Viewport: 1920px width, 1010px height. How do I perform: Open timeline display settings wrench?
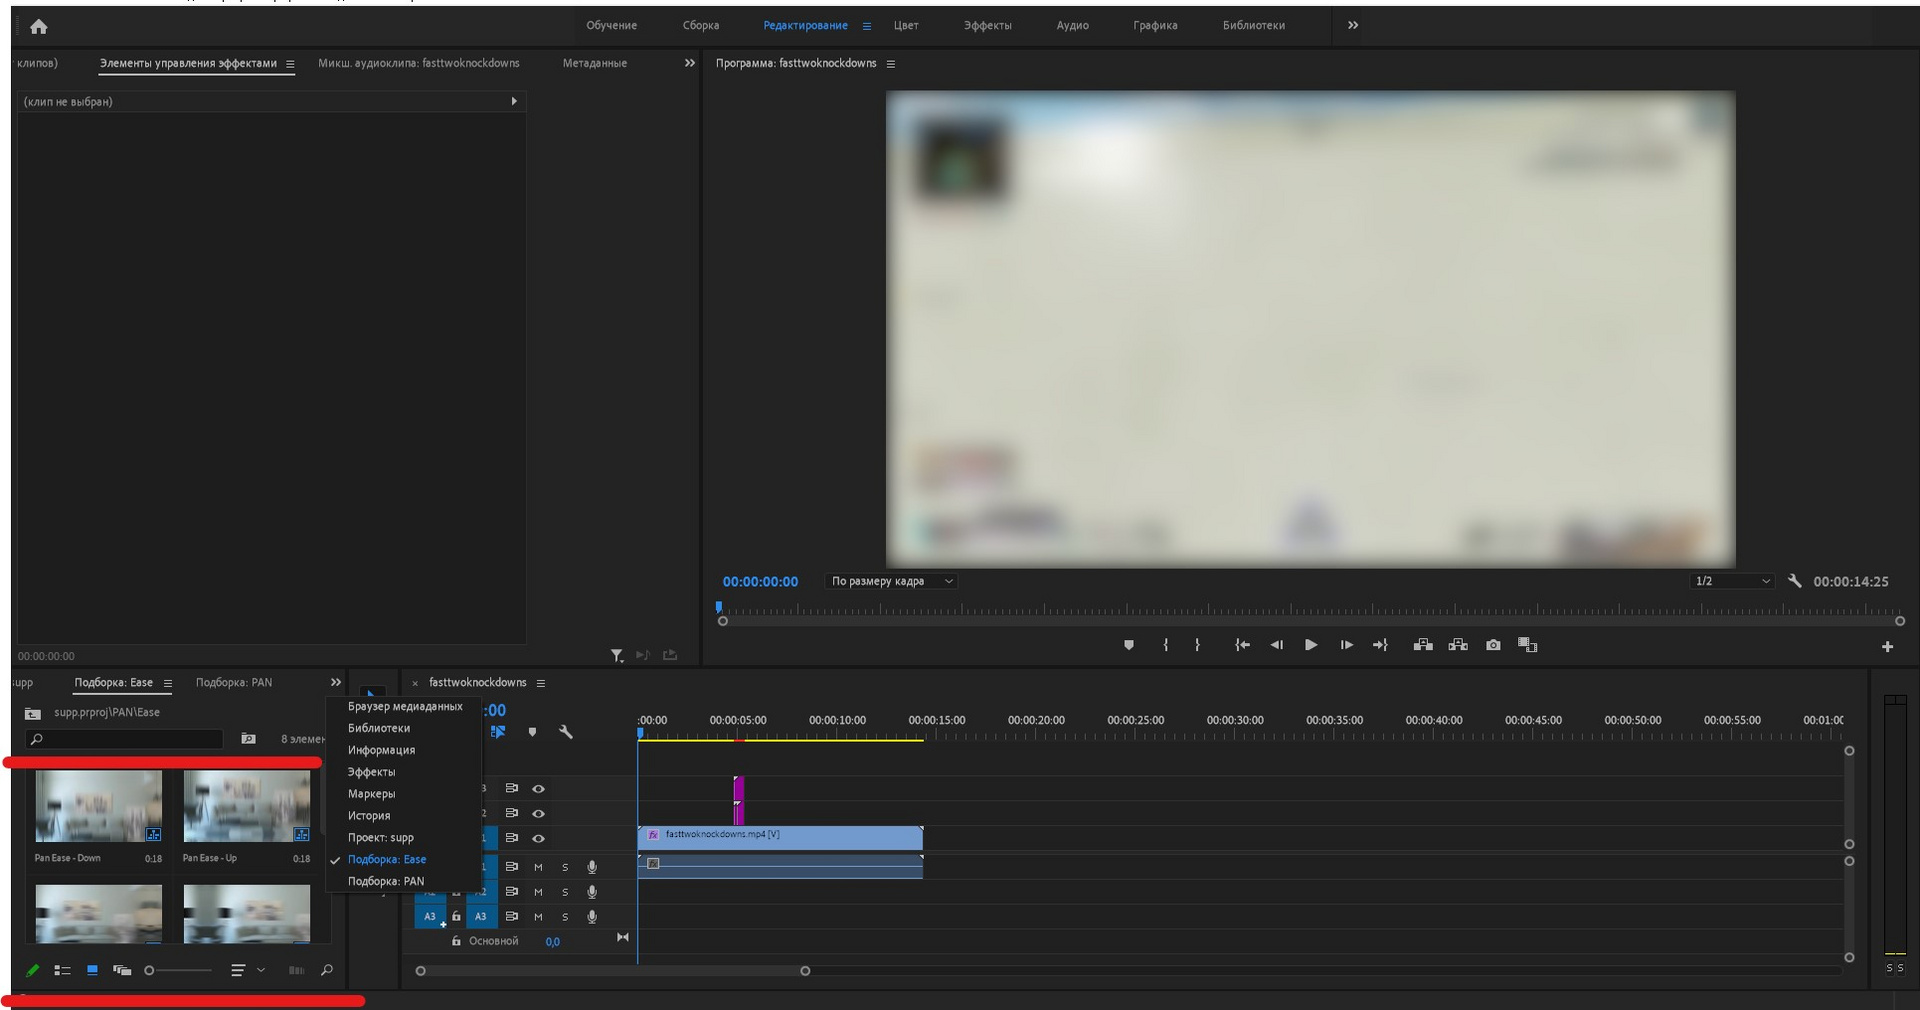tap(566, 732)
